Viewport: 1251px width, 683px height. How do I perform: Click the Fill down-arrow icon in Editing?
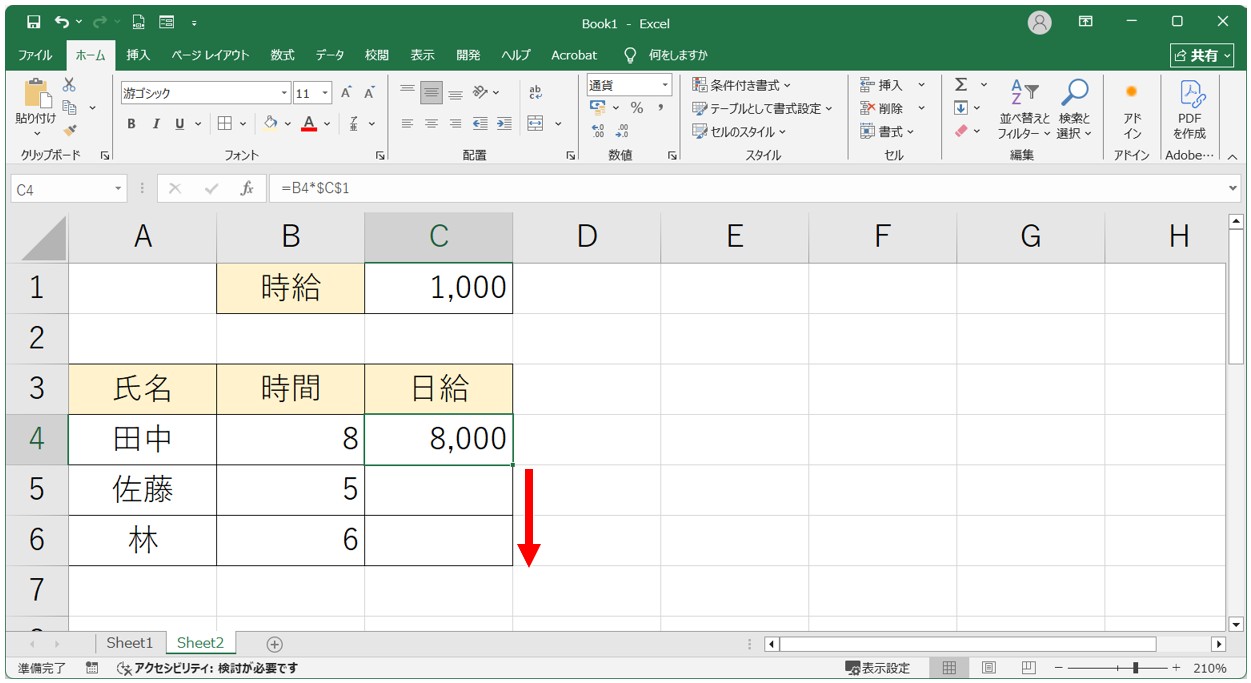(x=961, y=108)
